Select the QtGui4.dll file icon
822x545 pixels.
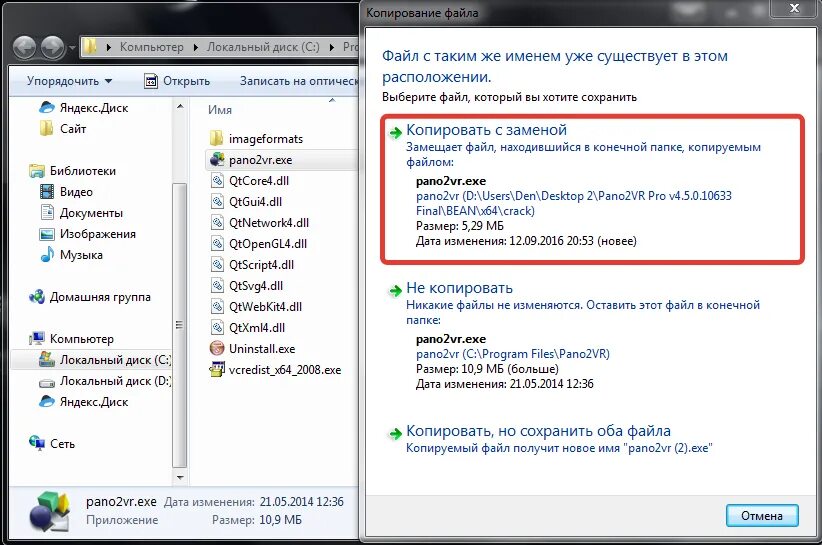point(217,202)
